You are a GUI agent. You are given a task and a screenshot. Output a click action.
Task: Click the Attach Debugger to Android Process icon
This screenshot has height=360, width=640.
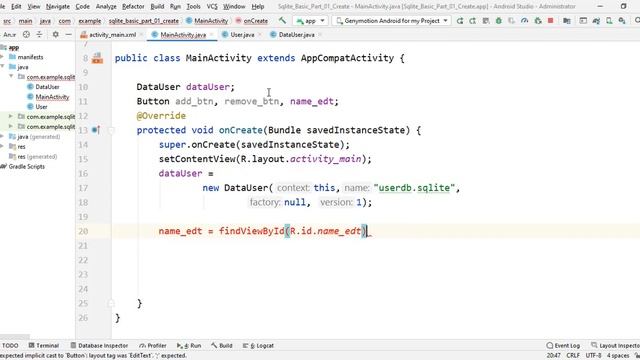click(538, 20)
